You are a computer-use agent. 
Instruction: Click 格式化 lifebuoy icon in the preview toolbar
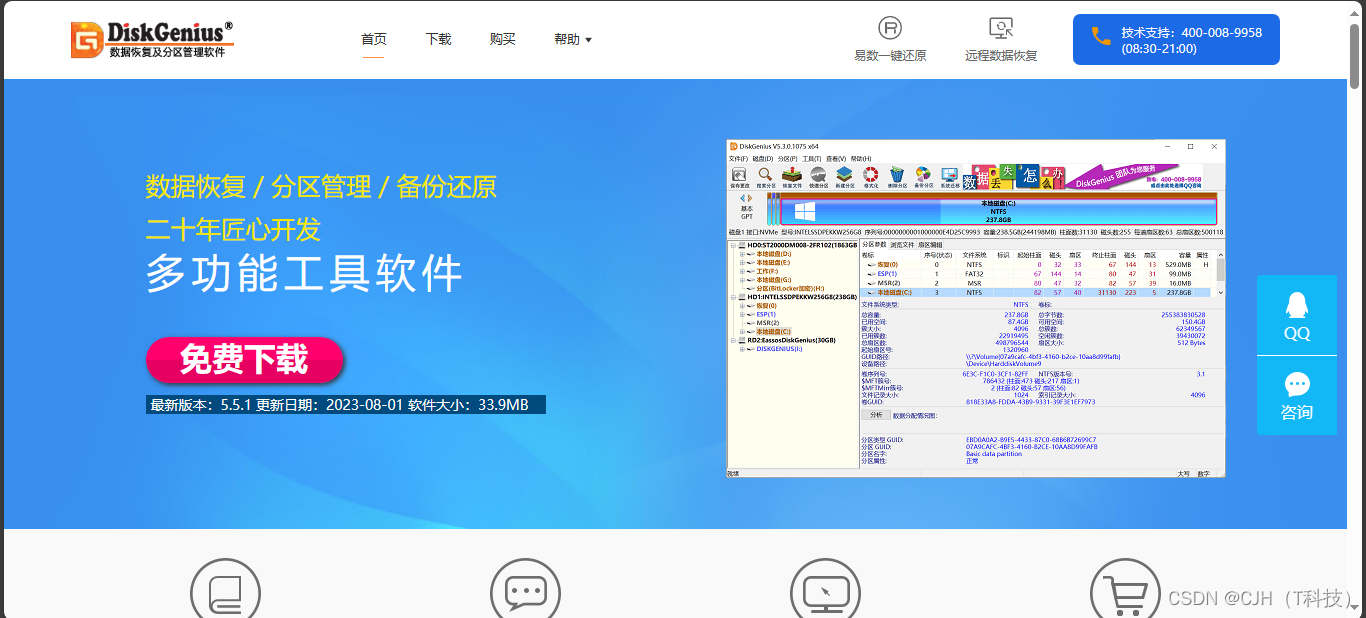click(870, 178)
